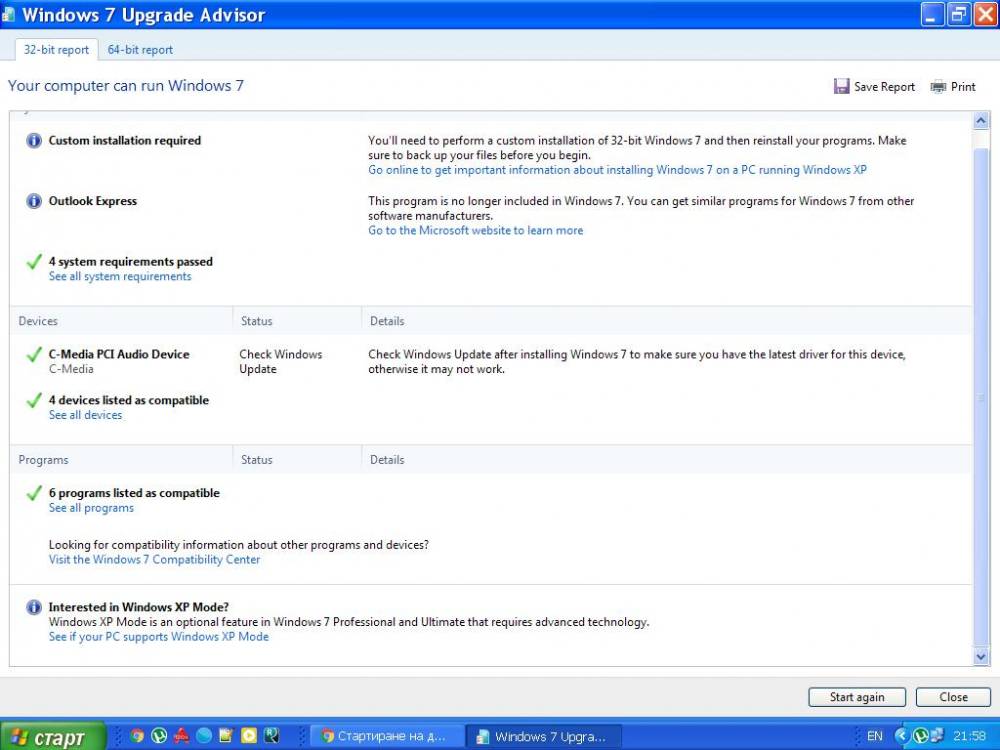Image resolution: width=1000 pixels, height=750 pixels.
Task: Launch uTorrent from the quick launch bar
Action: click(x=159, y=736)
